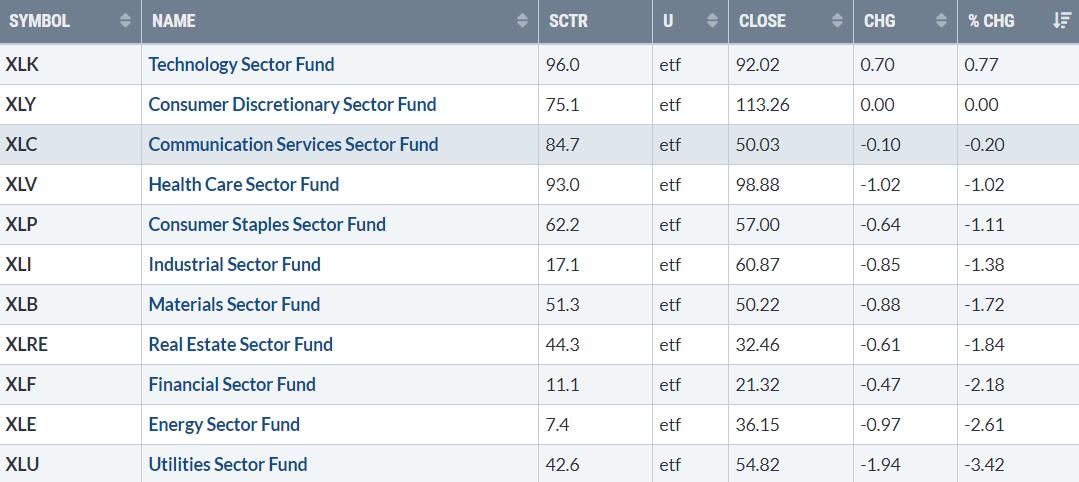Viewport: 1079px width, 482px height.
Task: Open the Industrial Sector Fund link
Action: click(234, 264)
